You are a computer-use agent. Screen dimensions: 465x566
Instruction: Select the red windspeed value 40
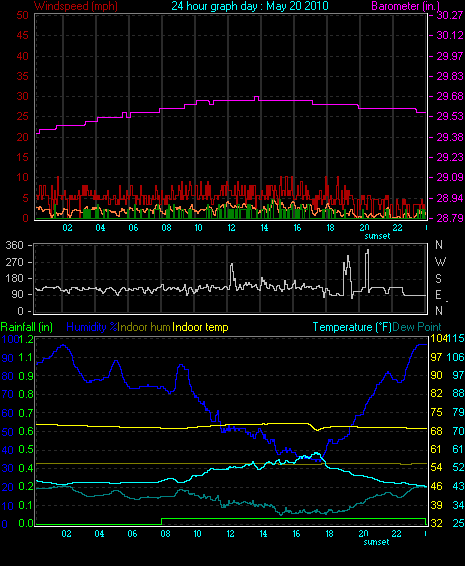tap(22, 56)
